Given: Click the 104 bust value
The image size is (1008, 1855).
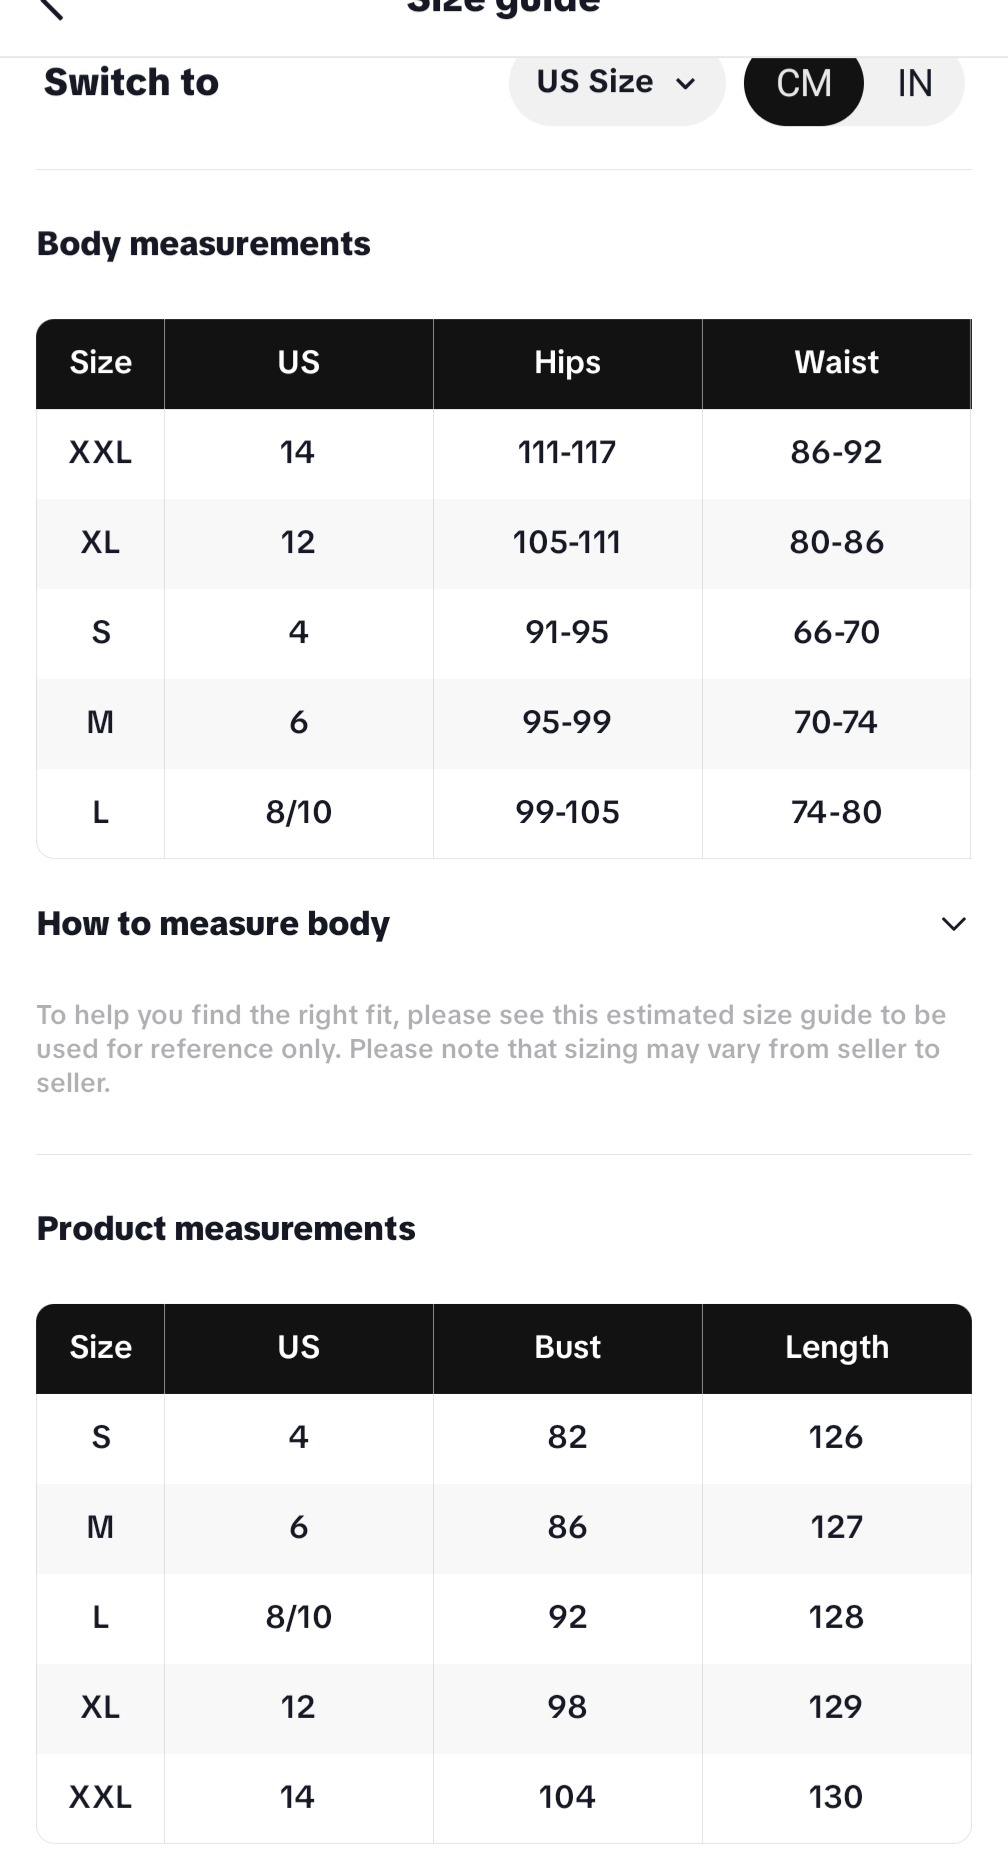Looking at the screenshot, I should (x=567, y=1797).
